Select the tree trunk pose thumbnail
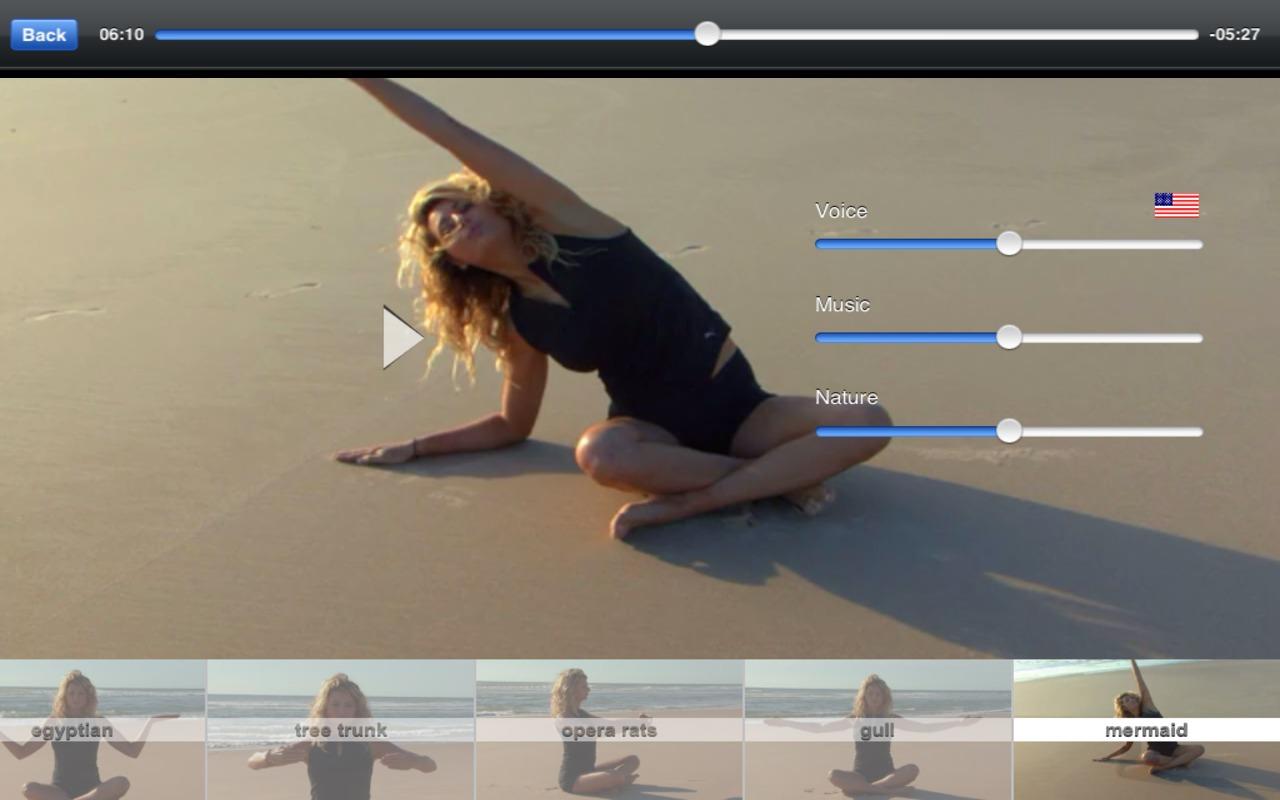This screenshot has width=1280, height=800. point(341,730)
